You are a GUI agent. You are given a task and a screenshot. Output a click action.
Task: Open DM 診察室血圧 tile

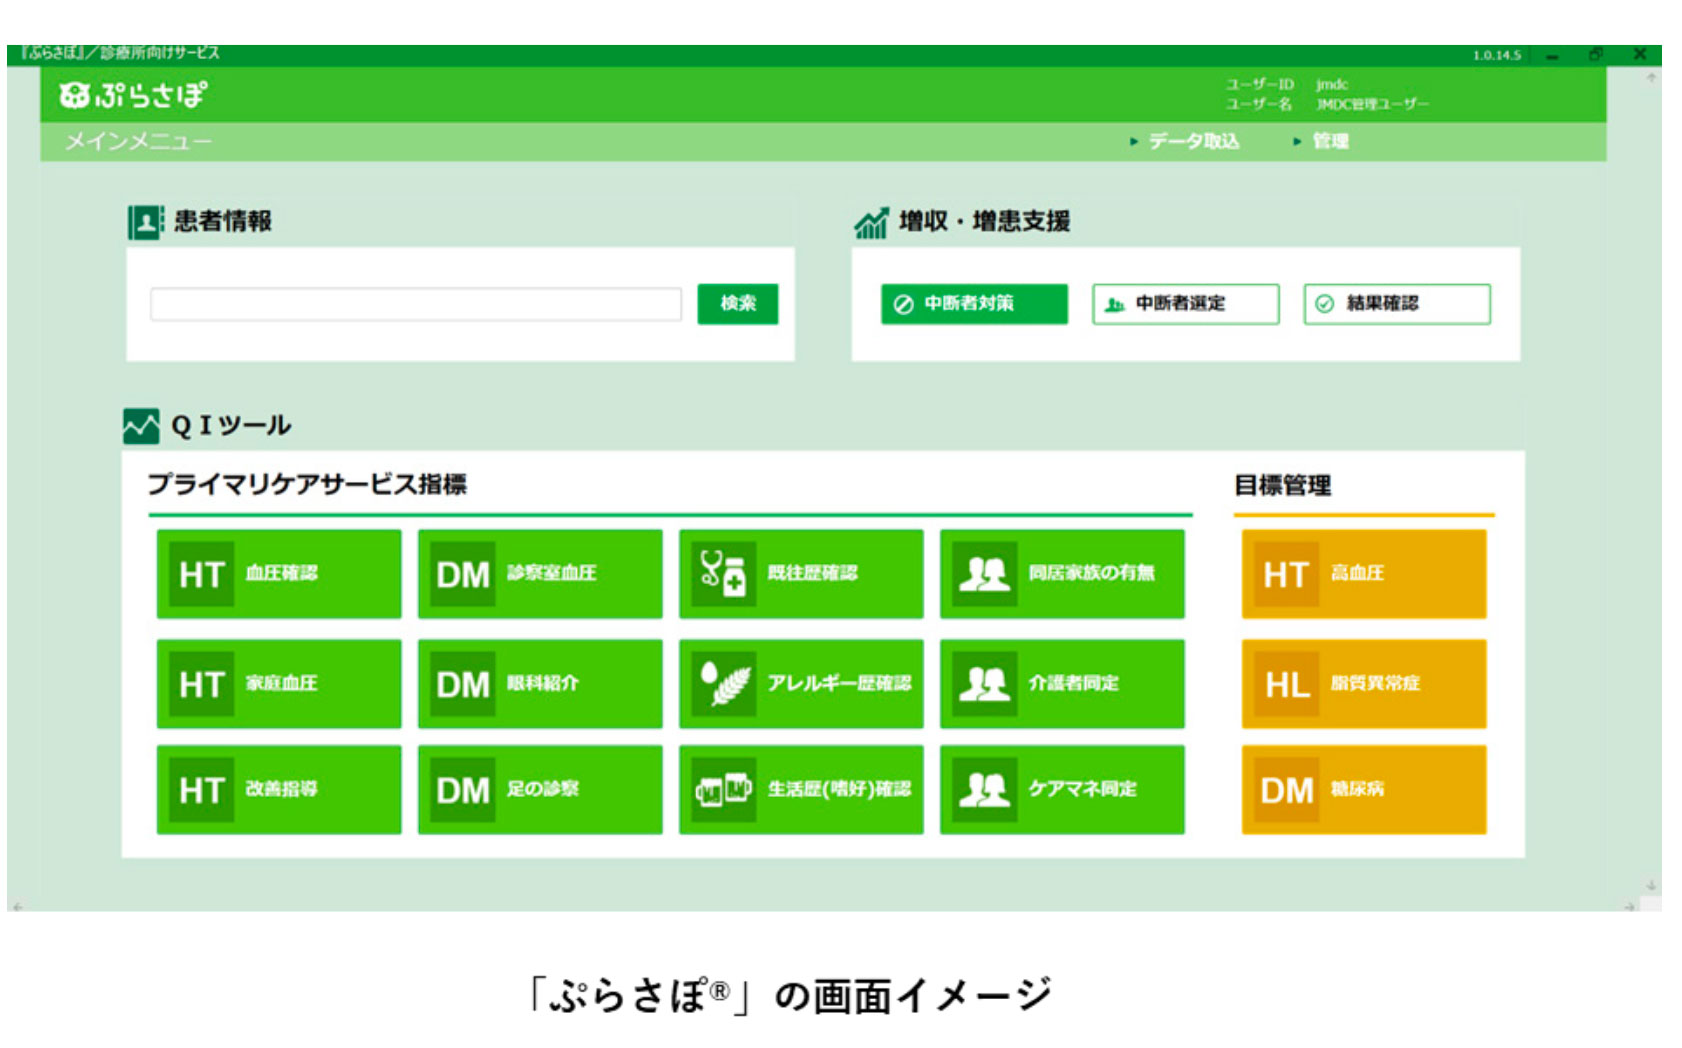coord(540,574)
